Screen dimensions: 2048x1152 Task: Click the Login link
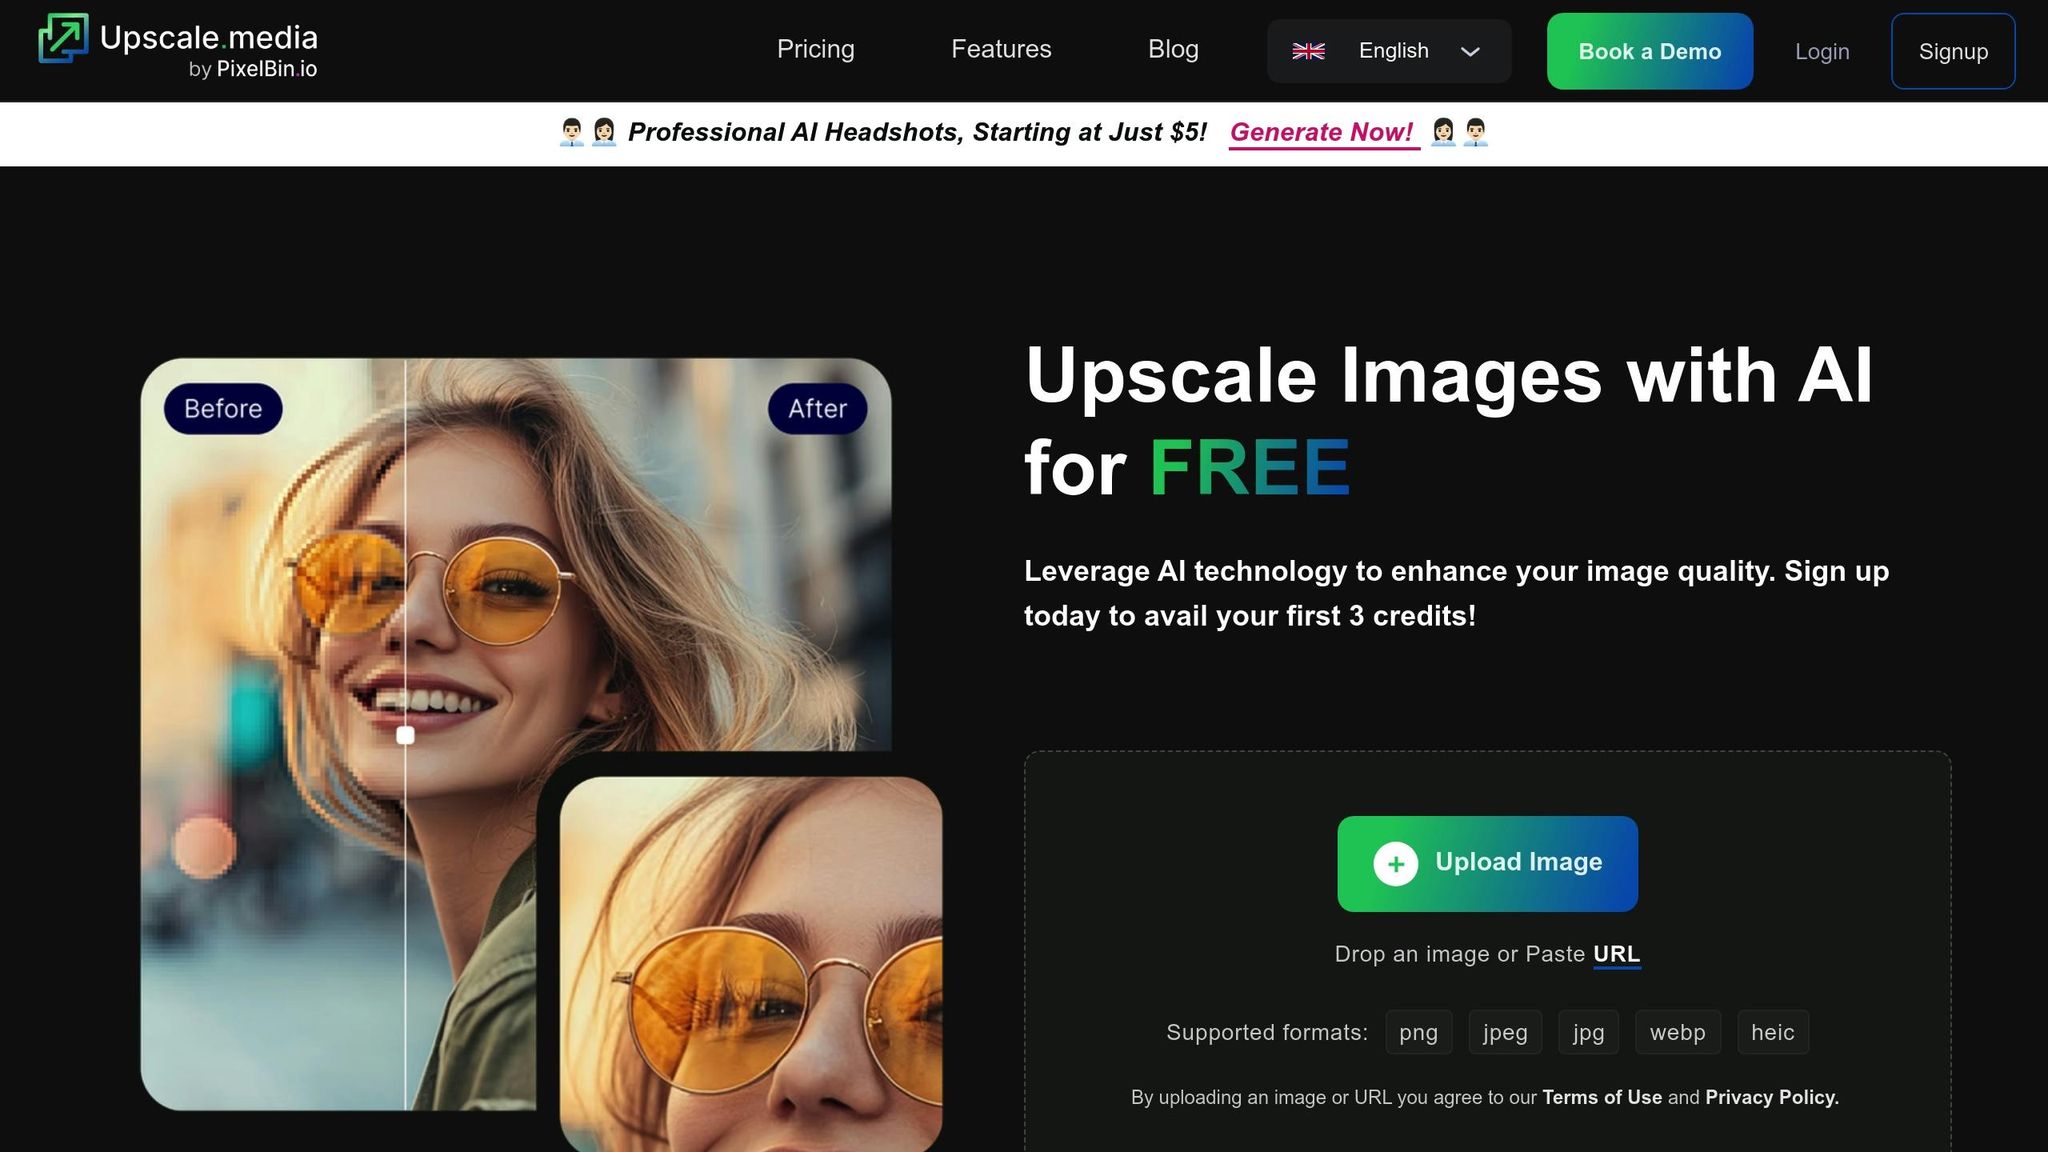[x=1821, y=52]
